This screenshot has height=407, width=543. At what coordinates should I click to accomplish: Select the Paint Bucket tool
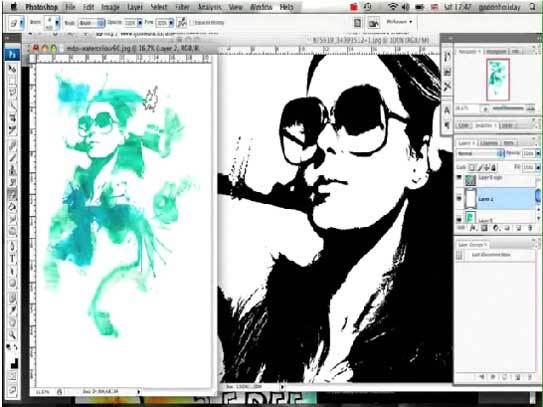click(x=12, y=207)
